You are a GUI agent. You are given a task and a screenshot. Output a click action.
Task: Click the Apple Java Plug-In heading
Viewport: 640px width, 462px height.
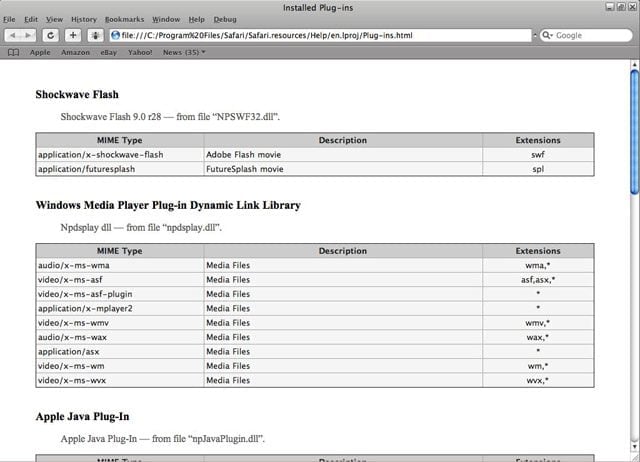point(82,416)
